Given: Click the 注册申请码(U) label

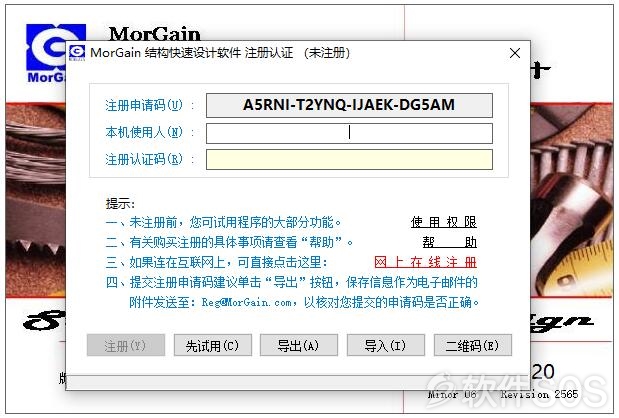Looking at the screenshot, I should (144, 105).
